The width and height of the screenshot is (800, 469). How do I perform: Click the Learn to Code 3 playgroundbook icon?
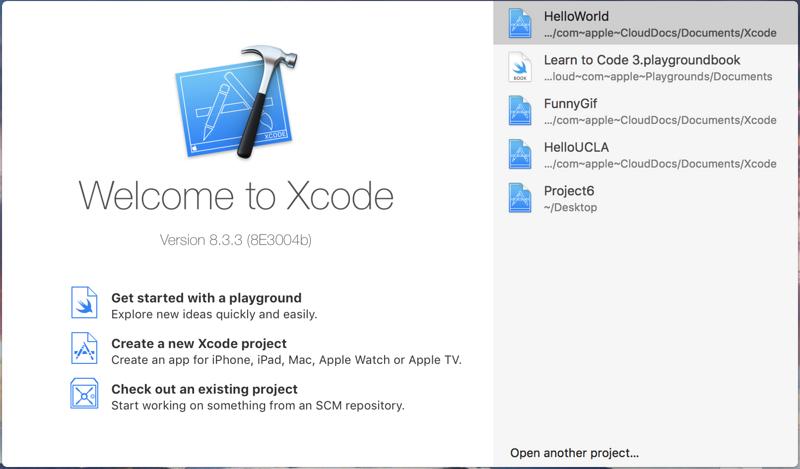point(520,67)
